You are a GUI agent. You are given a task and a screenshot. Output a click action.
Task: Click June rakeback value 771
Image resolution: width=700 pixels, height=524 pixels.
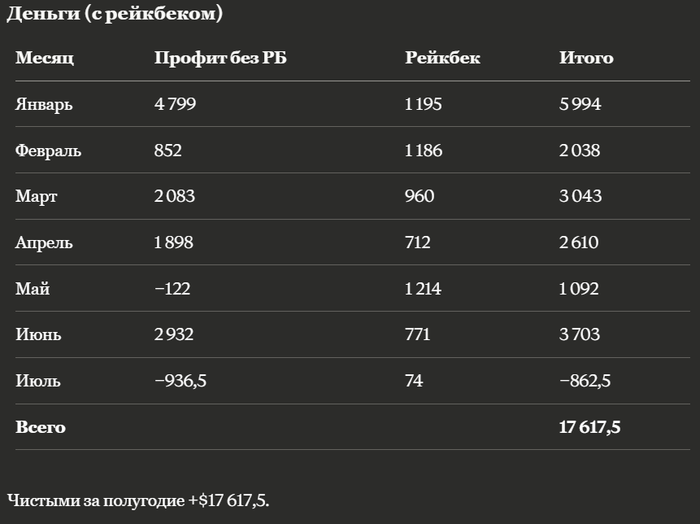pos(417,334)
